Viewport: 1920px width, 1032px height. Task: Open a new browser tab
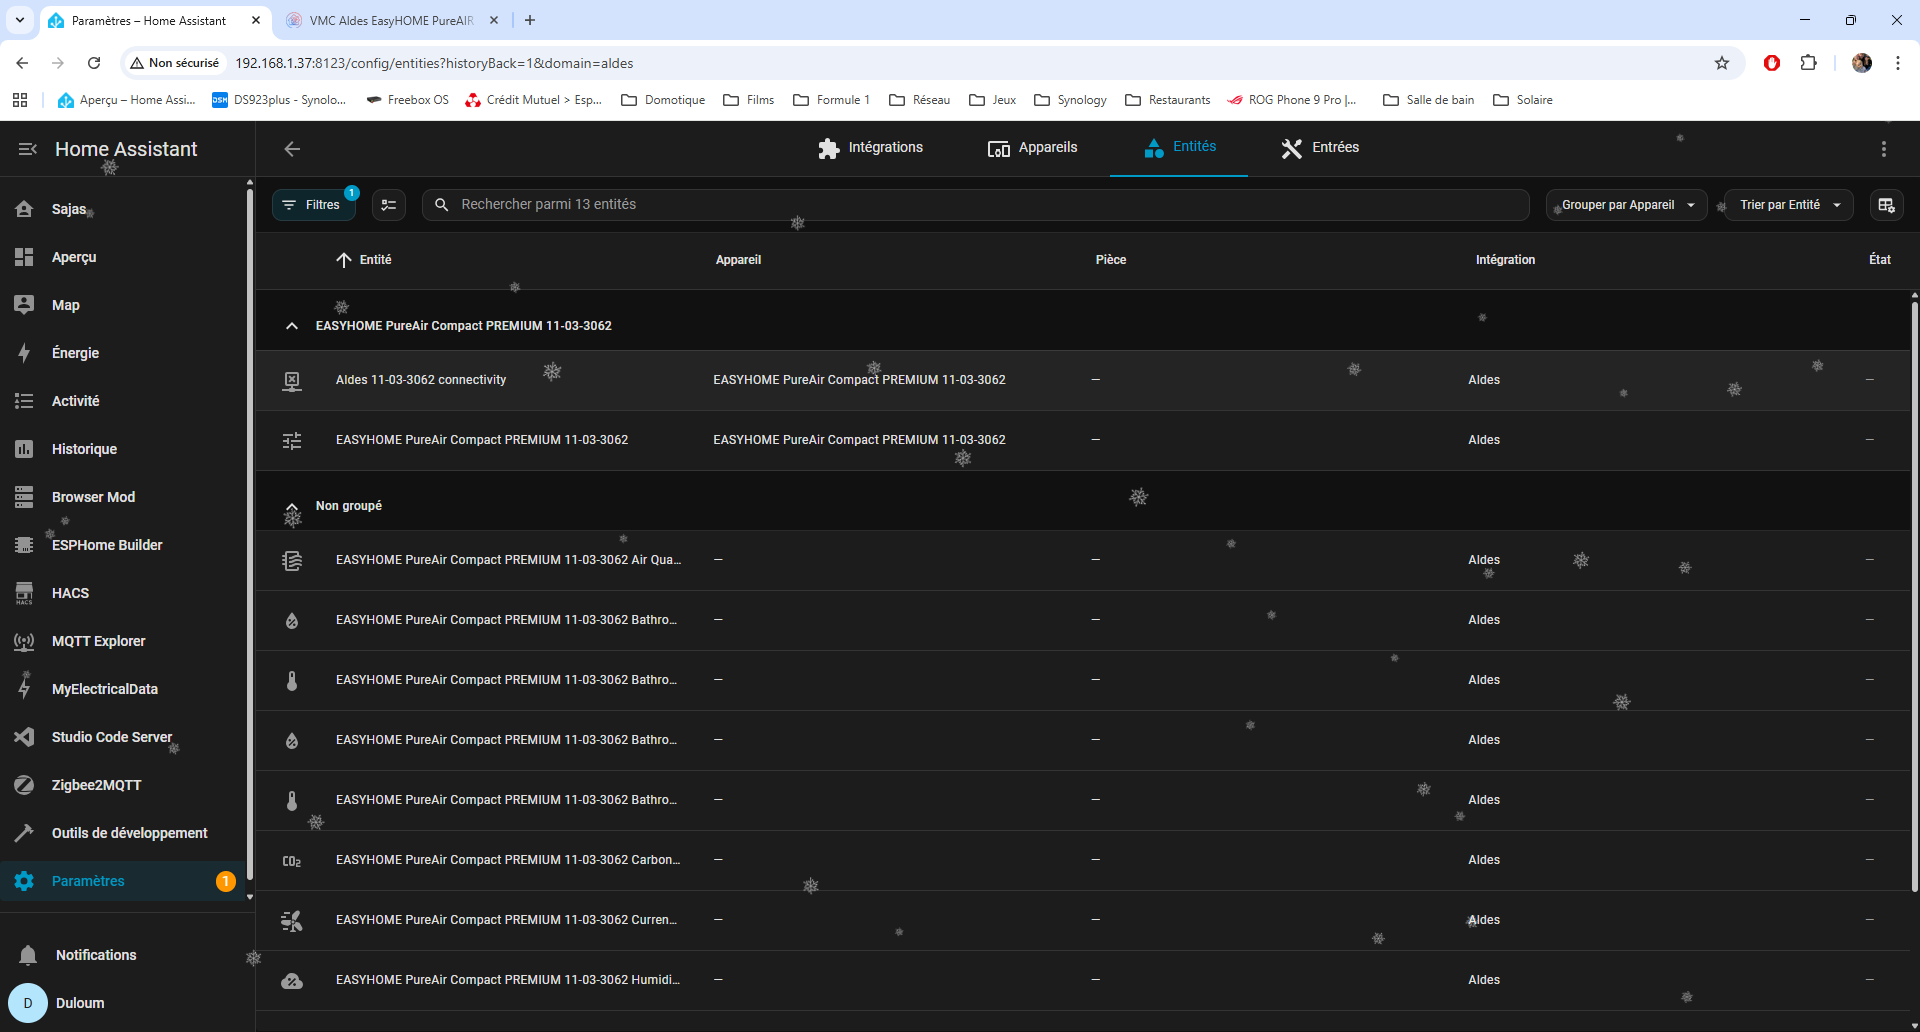point(530,20)
